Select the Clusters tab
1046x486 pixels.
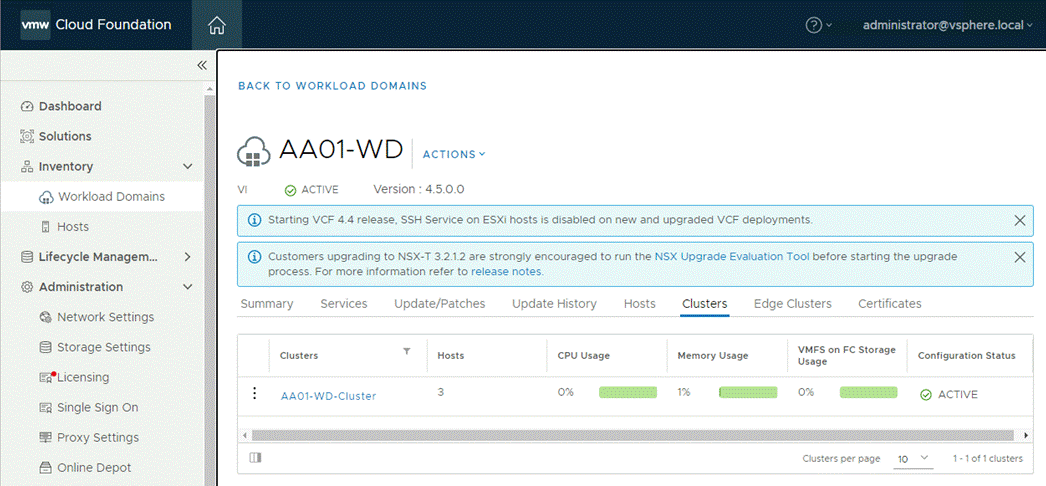tap(704, 303)
